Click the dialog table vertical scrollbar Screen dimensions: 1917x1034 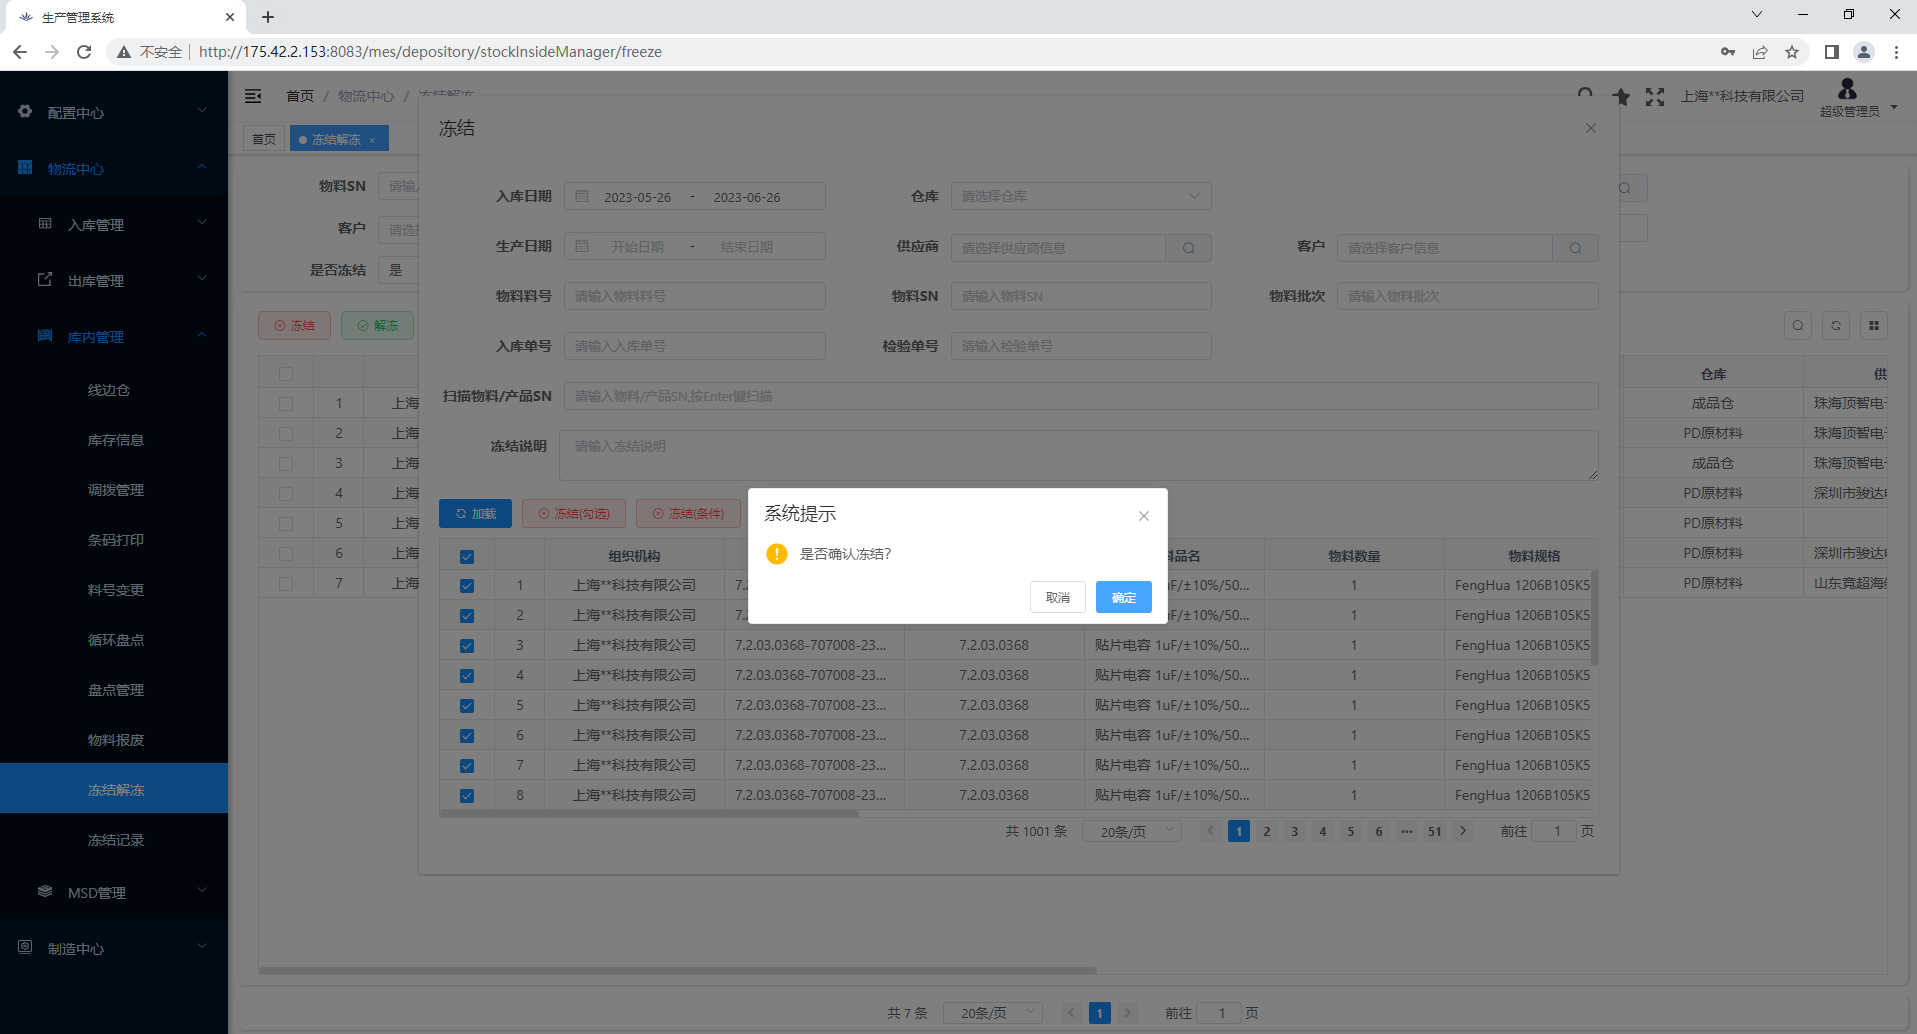1594,617
